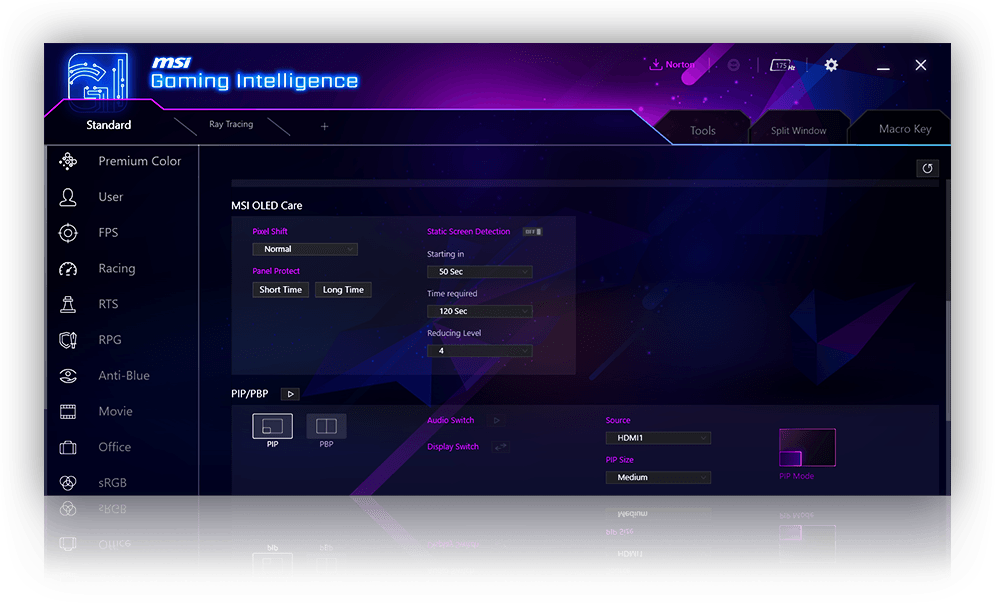Toggle Static Screen Detection switch
Screen dimensions: 995x603
(532, 232)
